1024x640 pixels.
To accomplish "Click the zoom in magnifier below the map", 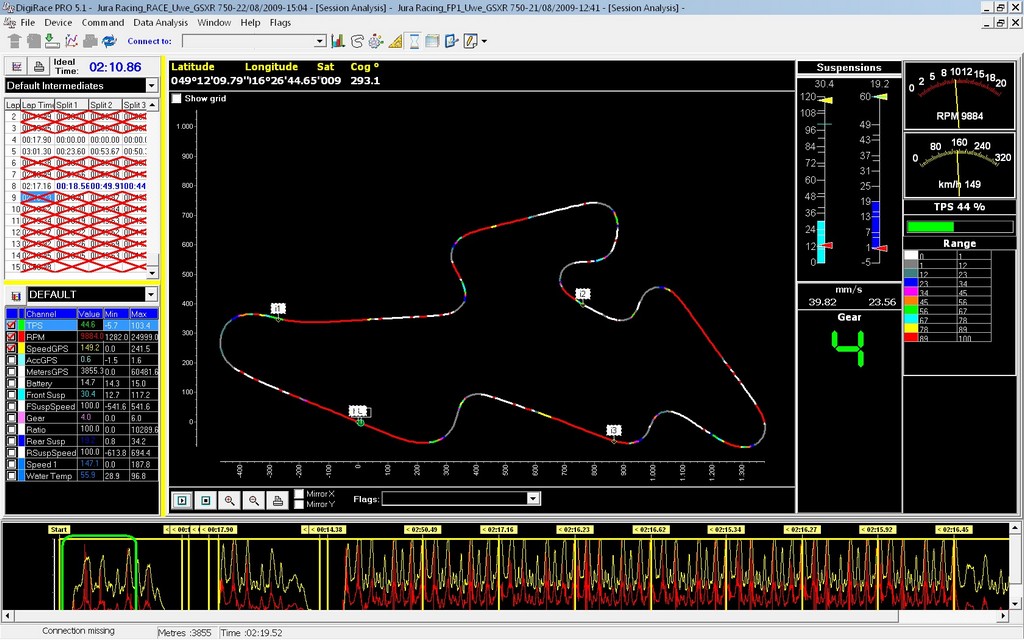I will [230, 500].
